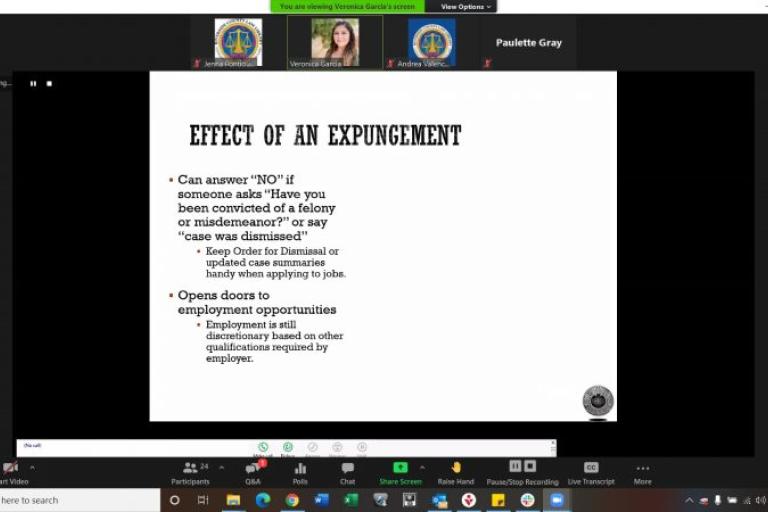
Task: Raise hand in the meeting
Action: click(x=455, y=472)
